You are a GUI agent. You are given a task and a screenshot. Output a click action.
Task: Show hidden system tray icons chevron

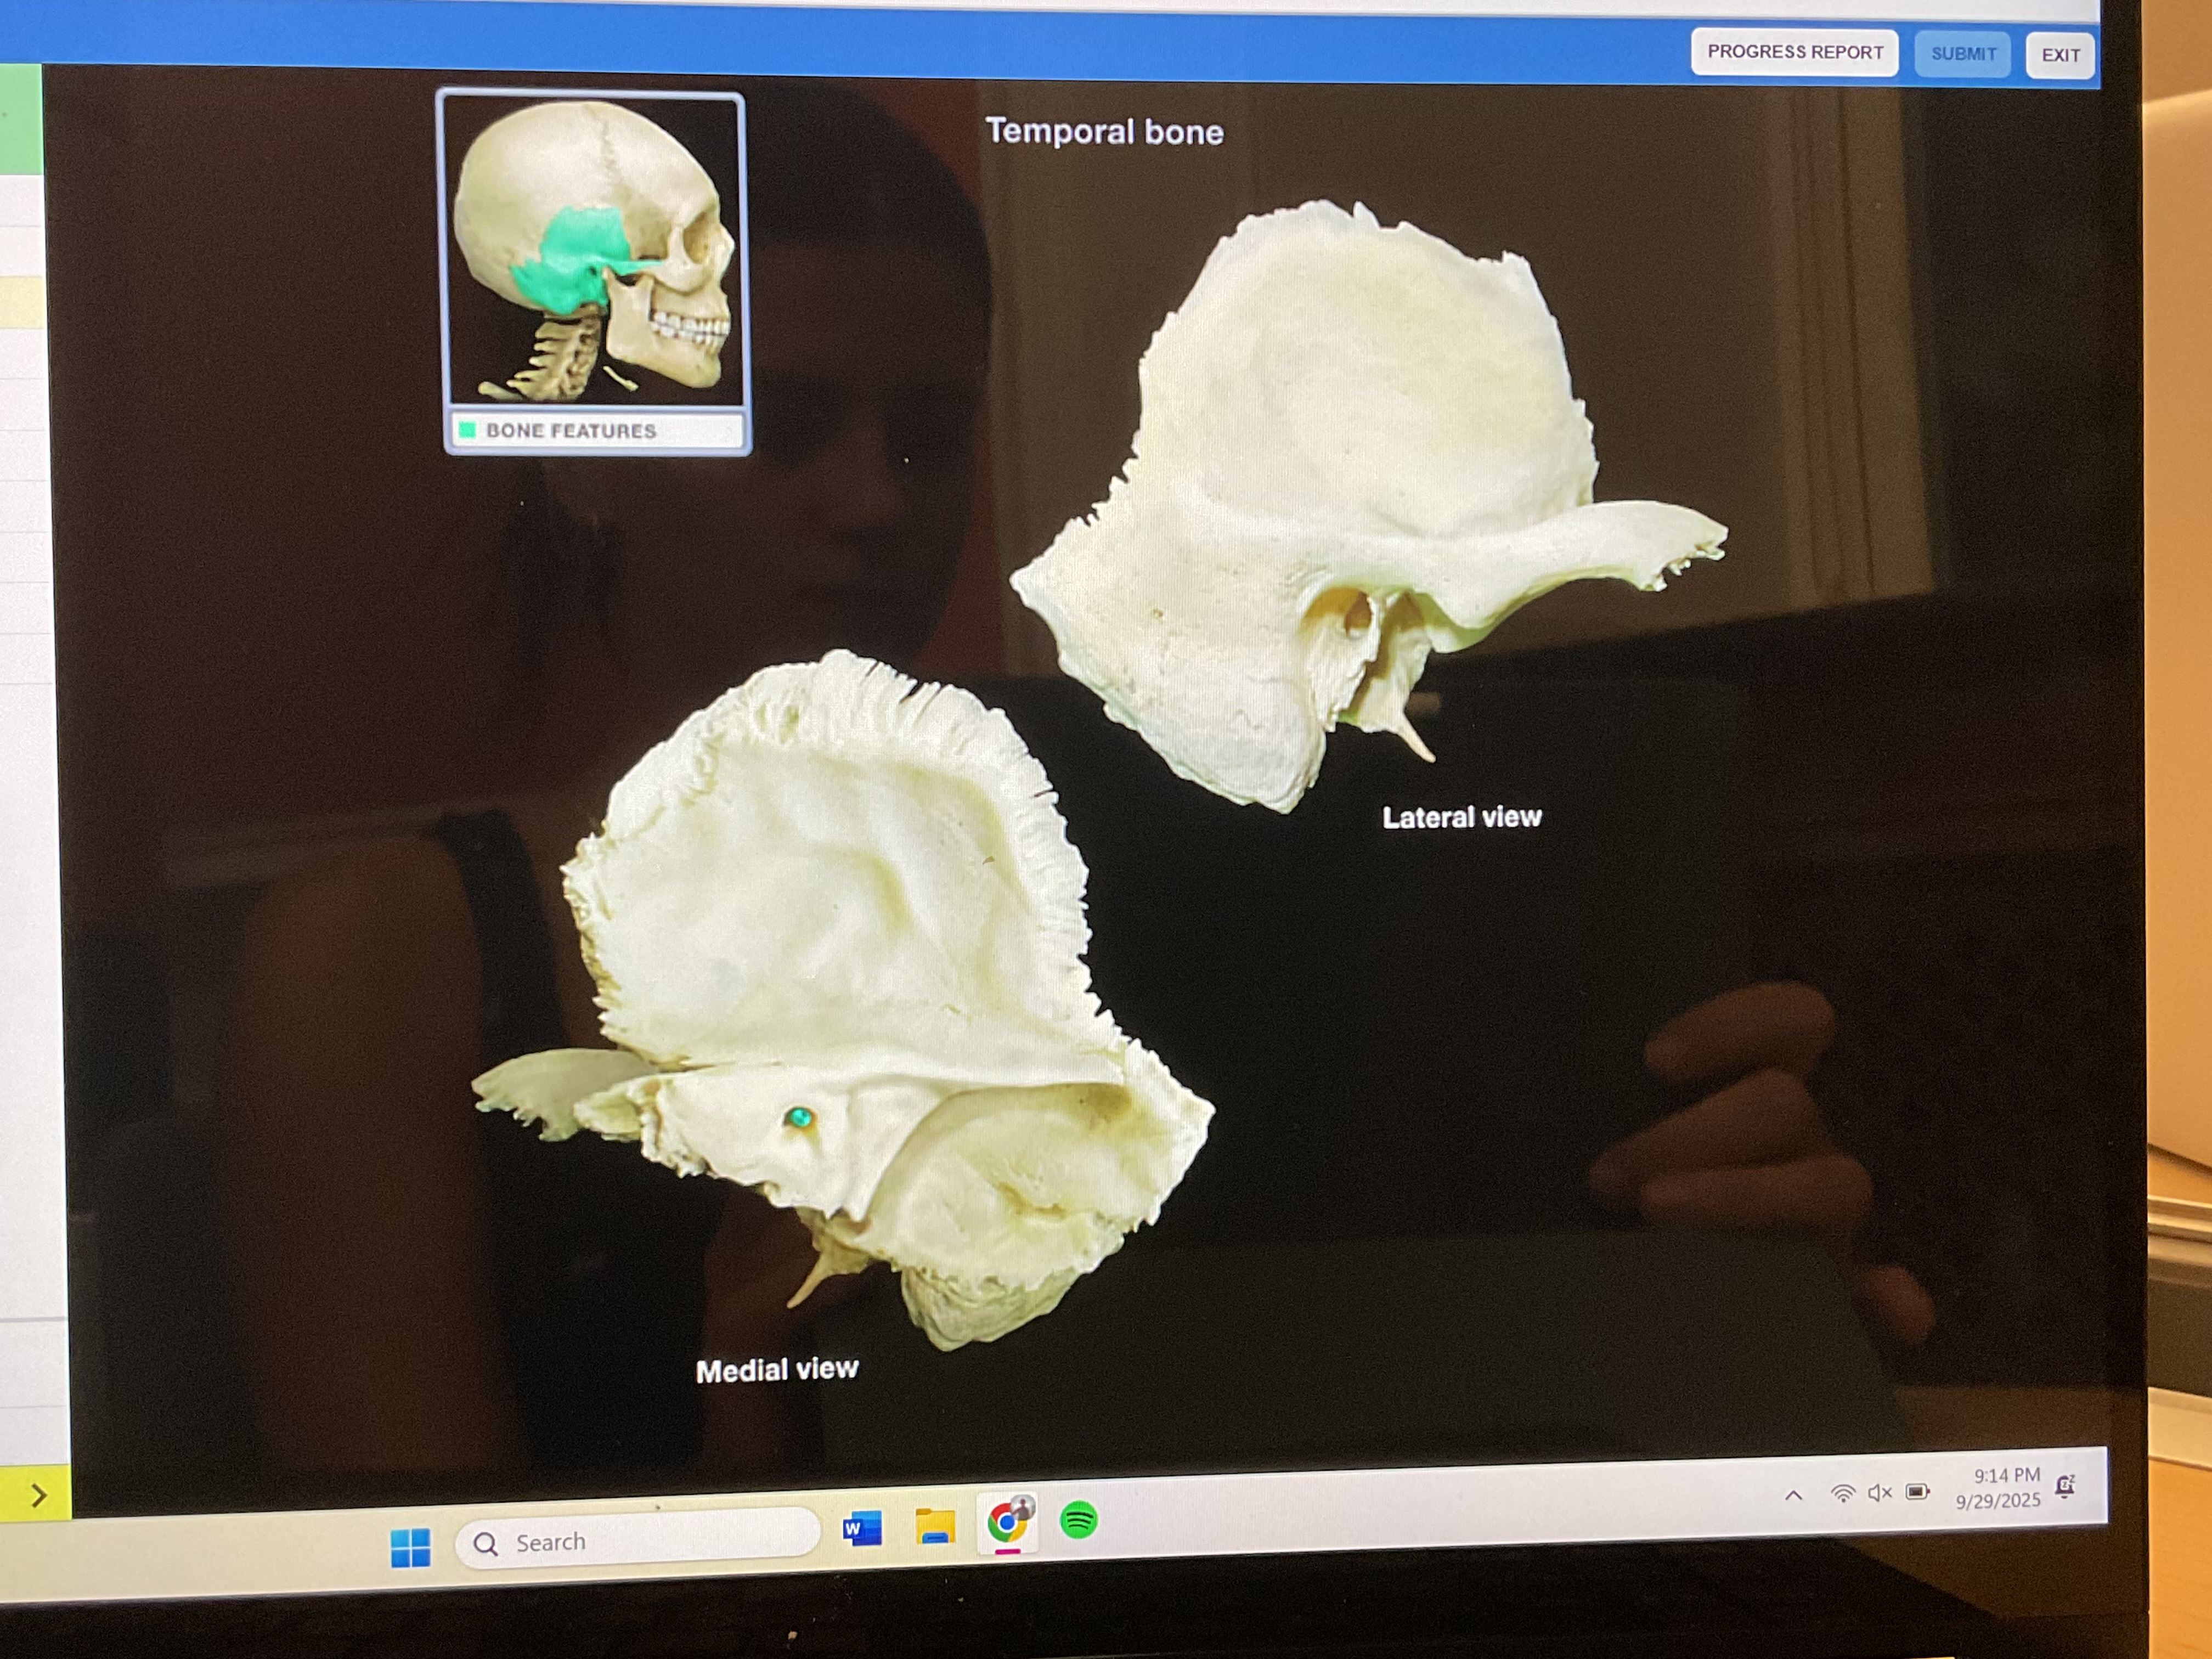(1793, 1496)
